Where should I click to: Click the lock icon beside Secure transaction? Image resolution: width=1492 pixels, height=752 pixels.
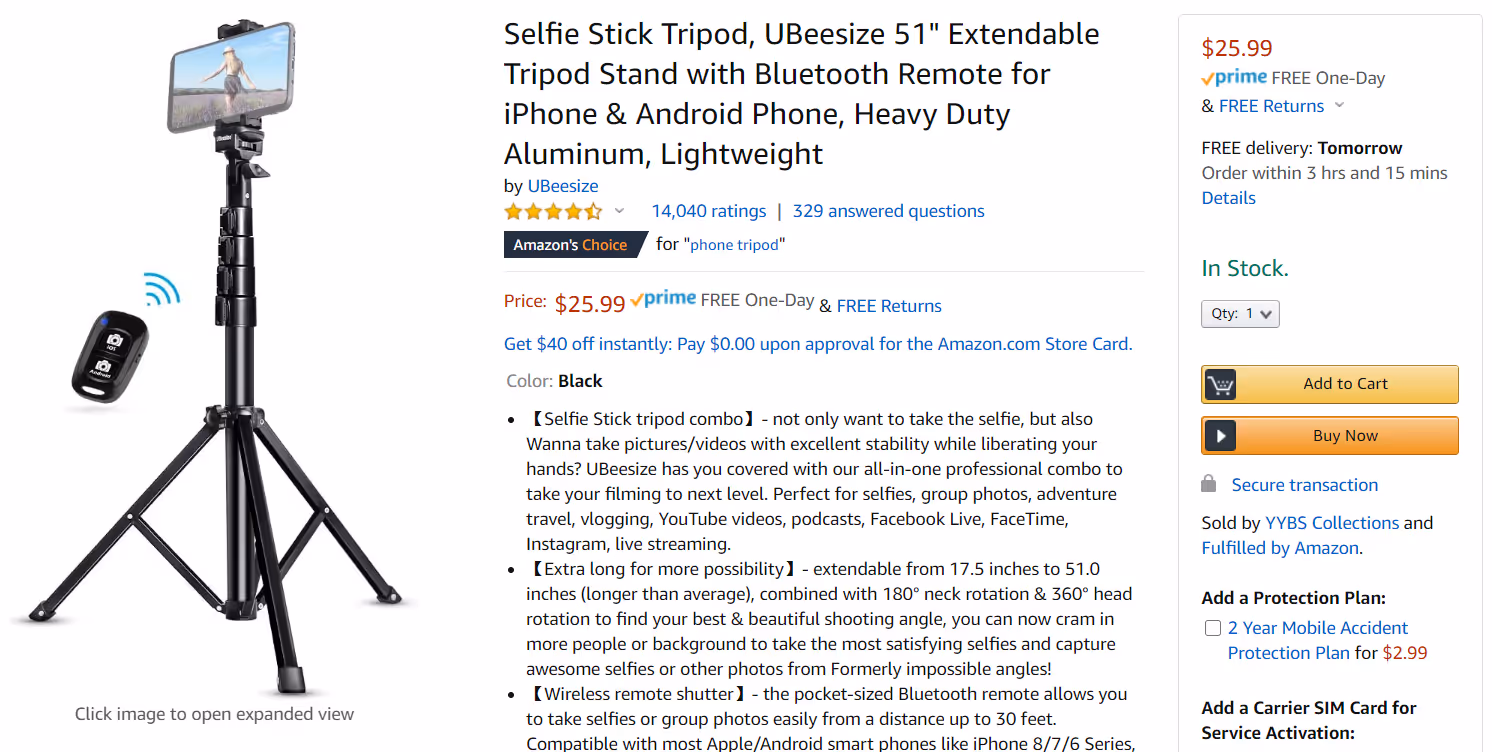pos(1209,484)
